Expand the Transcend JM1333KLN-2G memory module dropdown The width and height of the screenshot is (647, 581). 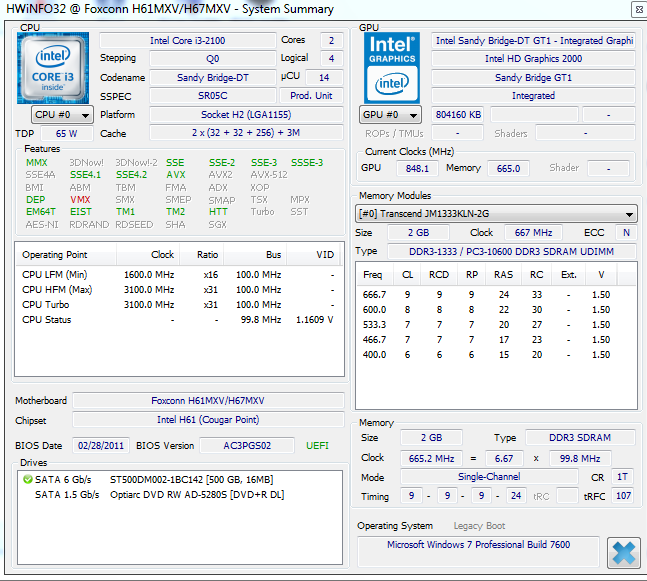click(496, 214)
